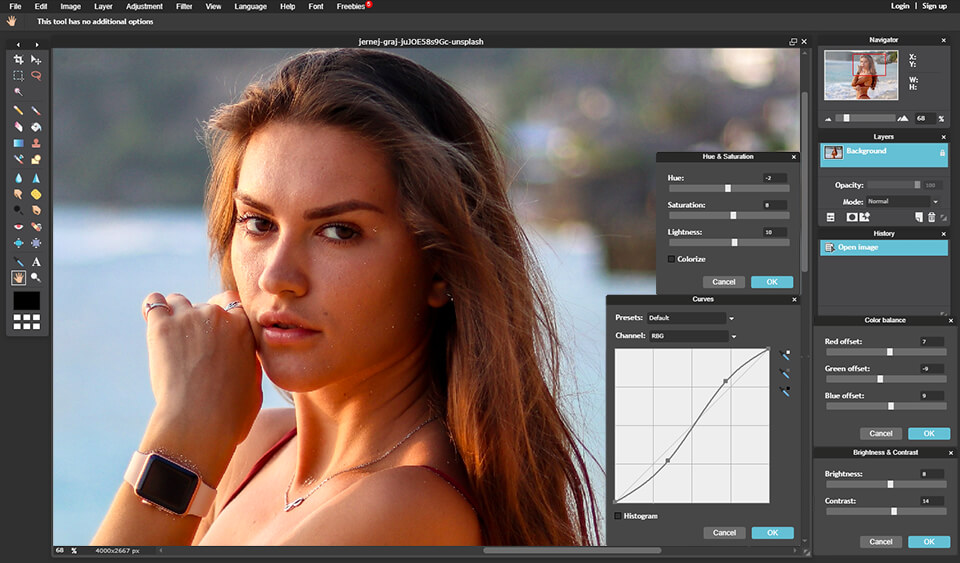The image size is (960, 563).
Task: Select the Crop tool
Action: coord(18,60)
